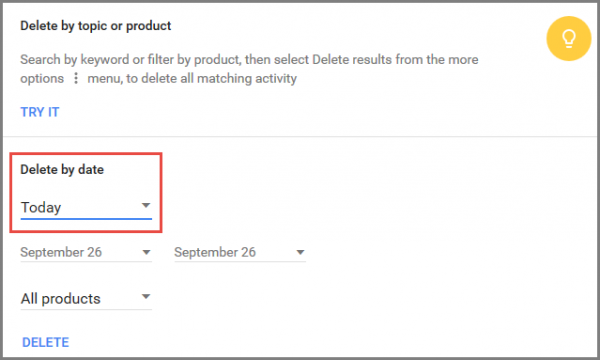Open the All products dropdown

86,299
